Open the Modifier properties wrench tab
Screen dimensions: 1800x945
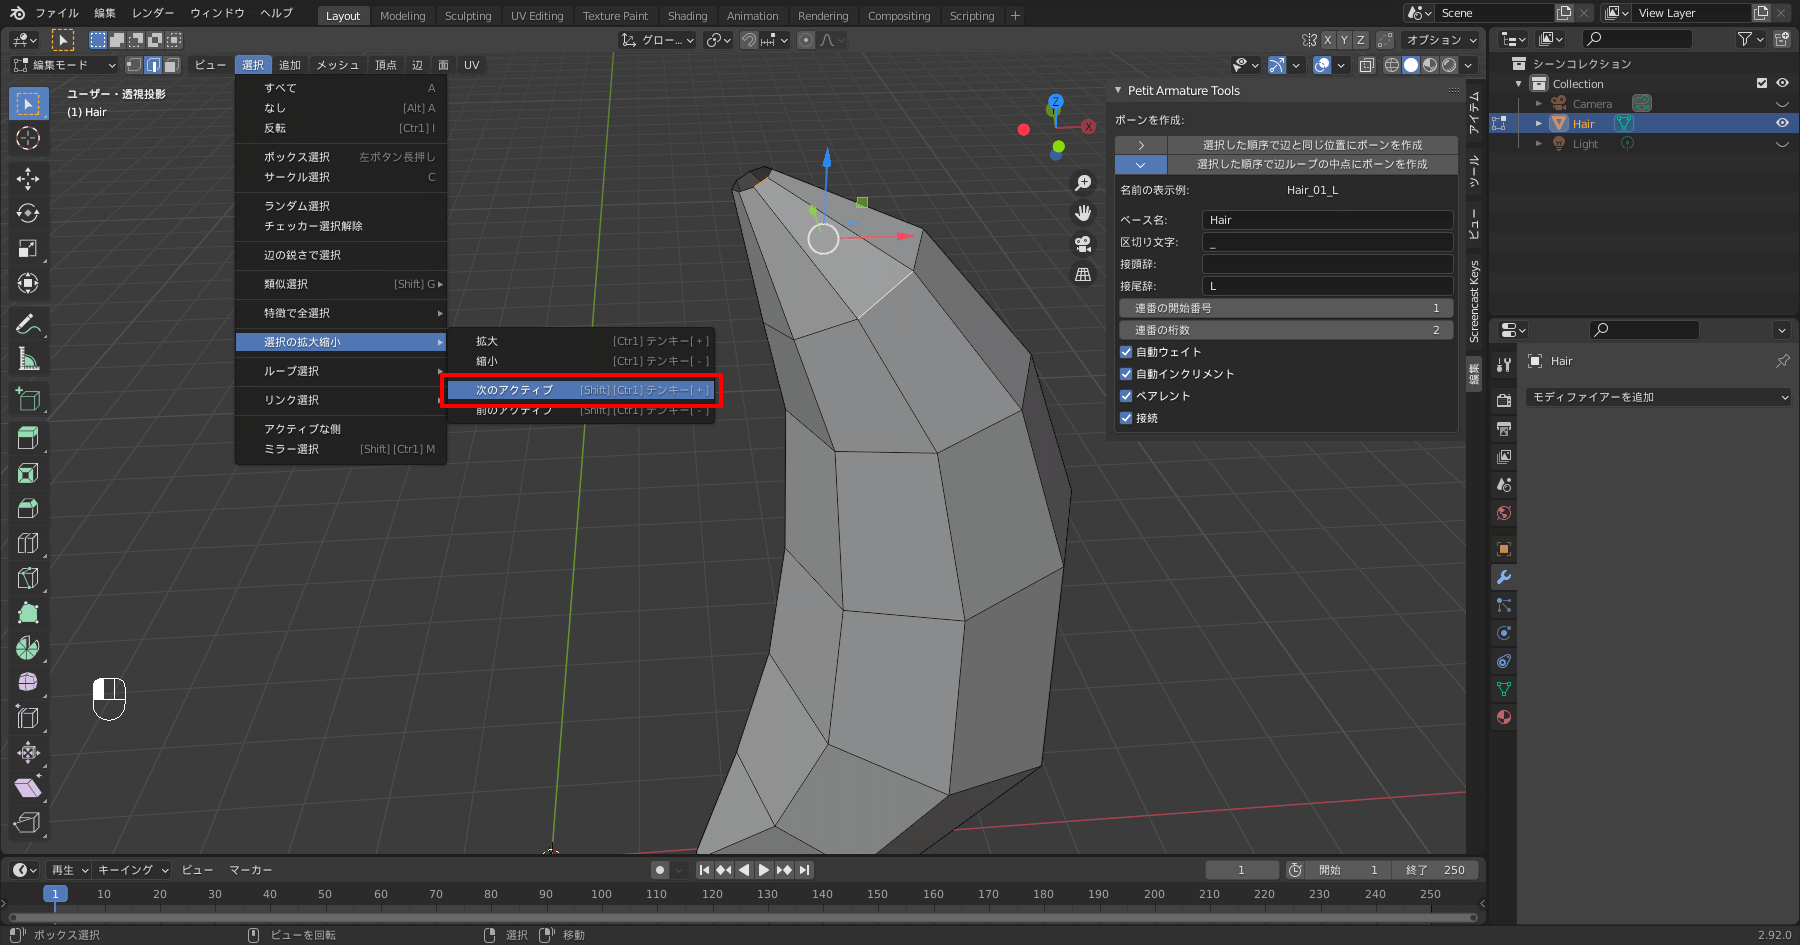[1503, 577]
